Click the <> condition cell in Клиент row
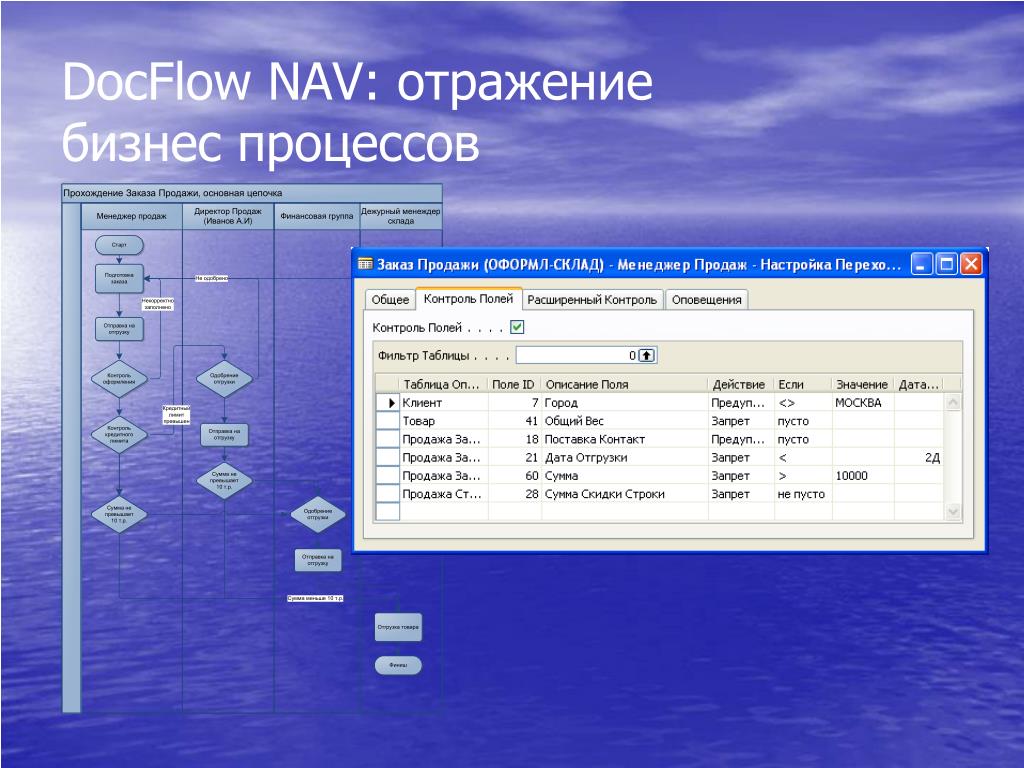Viewport: 1024px width, 768px height. tap(803, 403)
